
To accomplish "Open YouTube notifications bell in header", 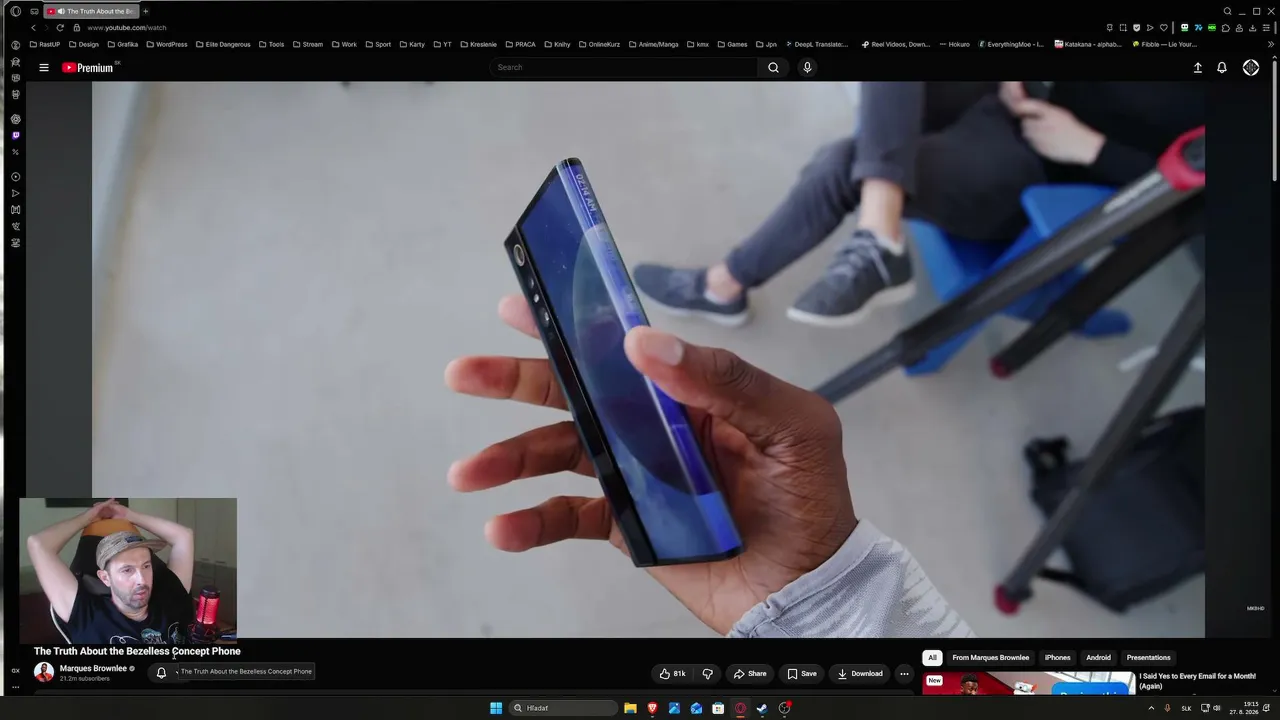I will pos(1222,68).
